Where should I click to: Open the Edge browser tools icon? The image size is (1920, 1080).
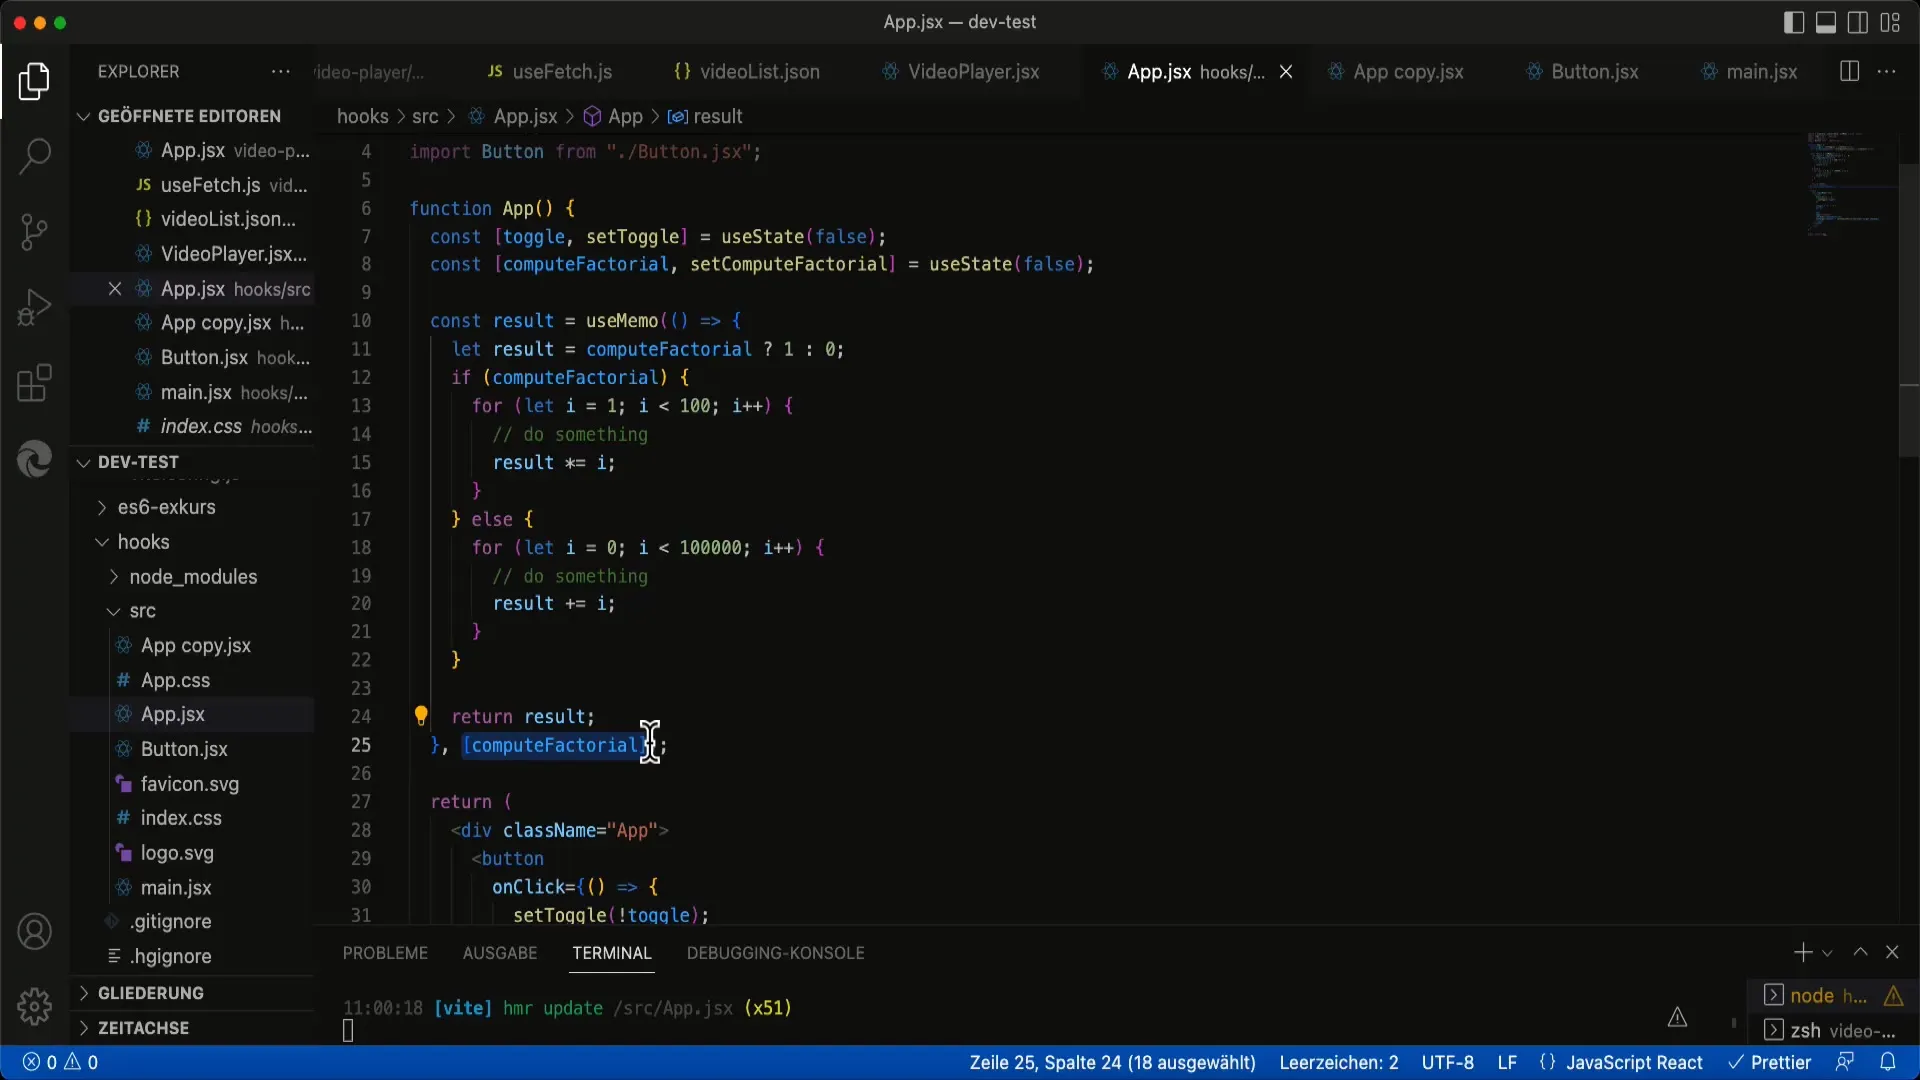pos(34,459)
